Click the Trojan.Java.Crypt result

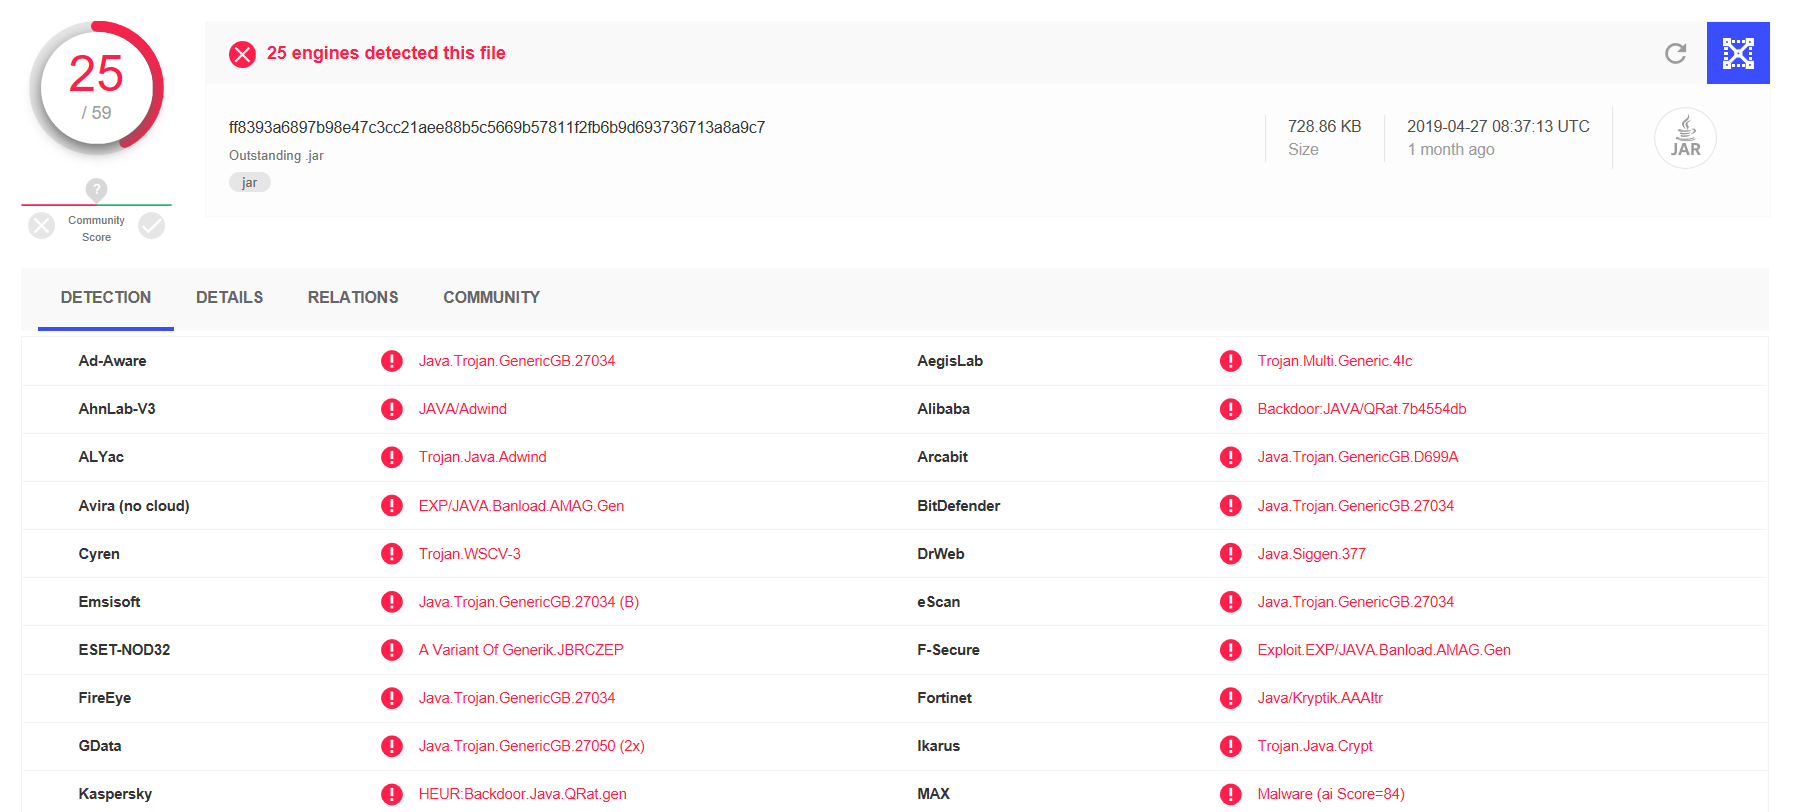[x=1315, y=746]
